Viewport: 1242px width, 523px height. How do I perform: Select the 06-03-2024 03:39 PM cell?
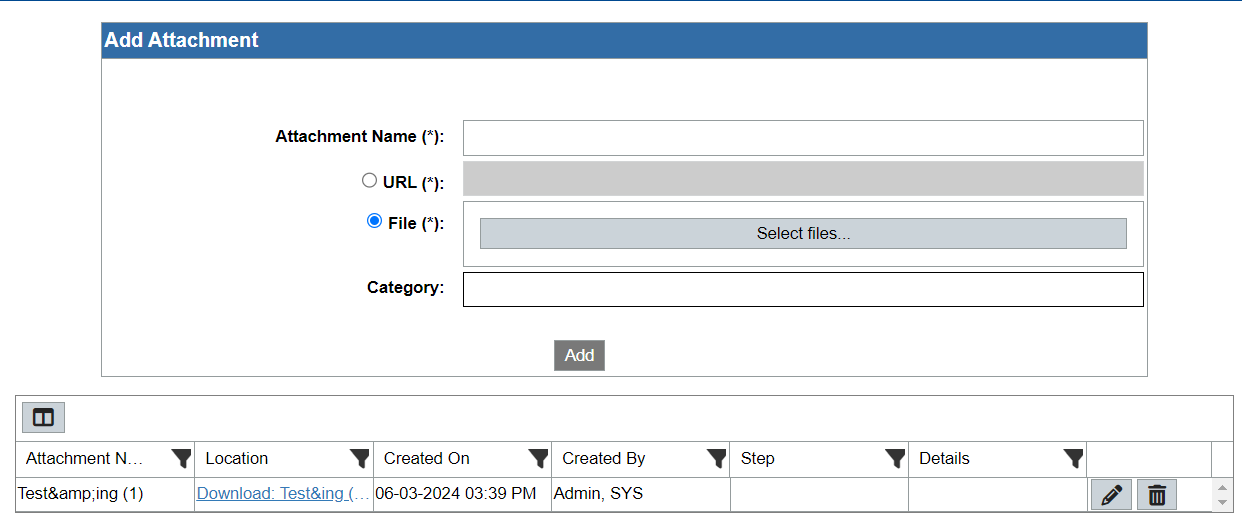tap(462, 494)
